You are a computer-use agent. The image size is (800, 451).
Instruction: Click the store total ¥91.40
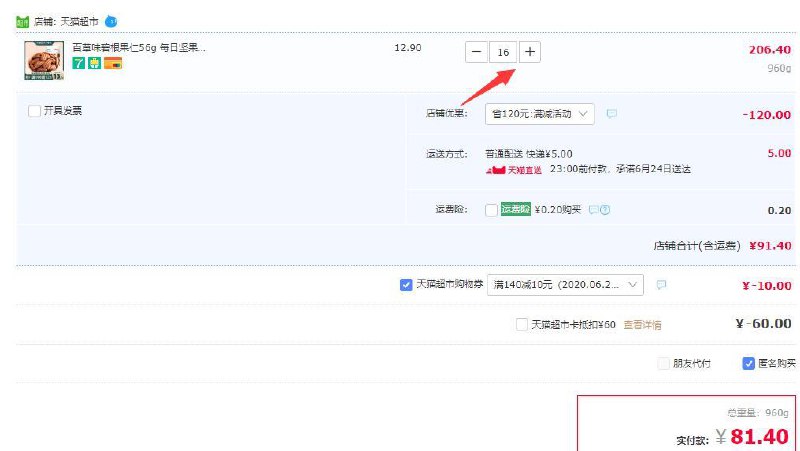(770, 246)
